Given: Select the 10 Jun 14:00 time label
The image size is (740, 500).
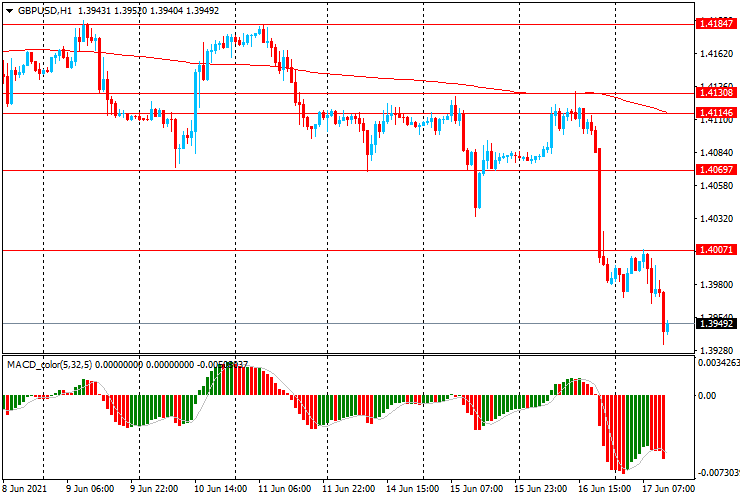Looking at the screenshot, I should click(x=220, y=488).
